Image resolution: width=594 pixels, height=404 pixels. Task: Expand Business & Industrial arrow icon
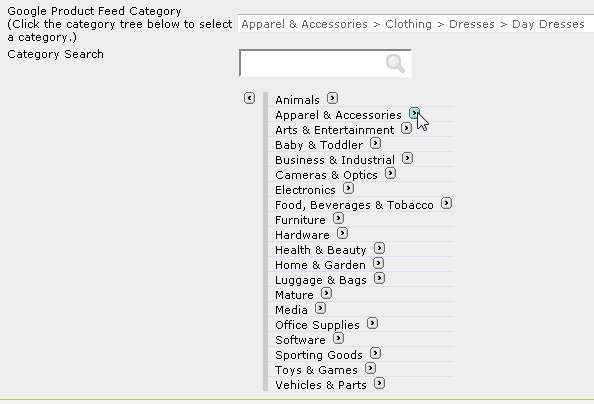point(407,158)
